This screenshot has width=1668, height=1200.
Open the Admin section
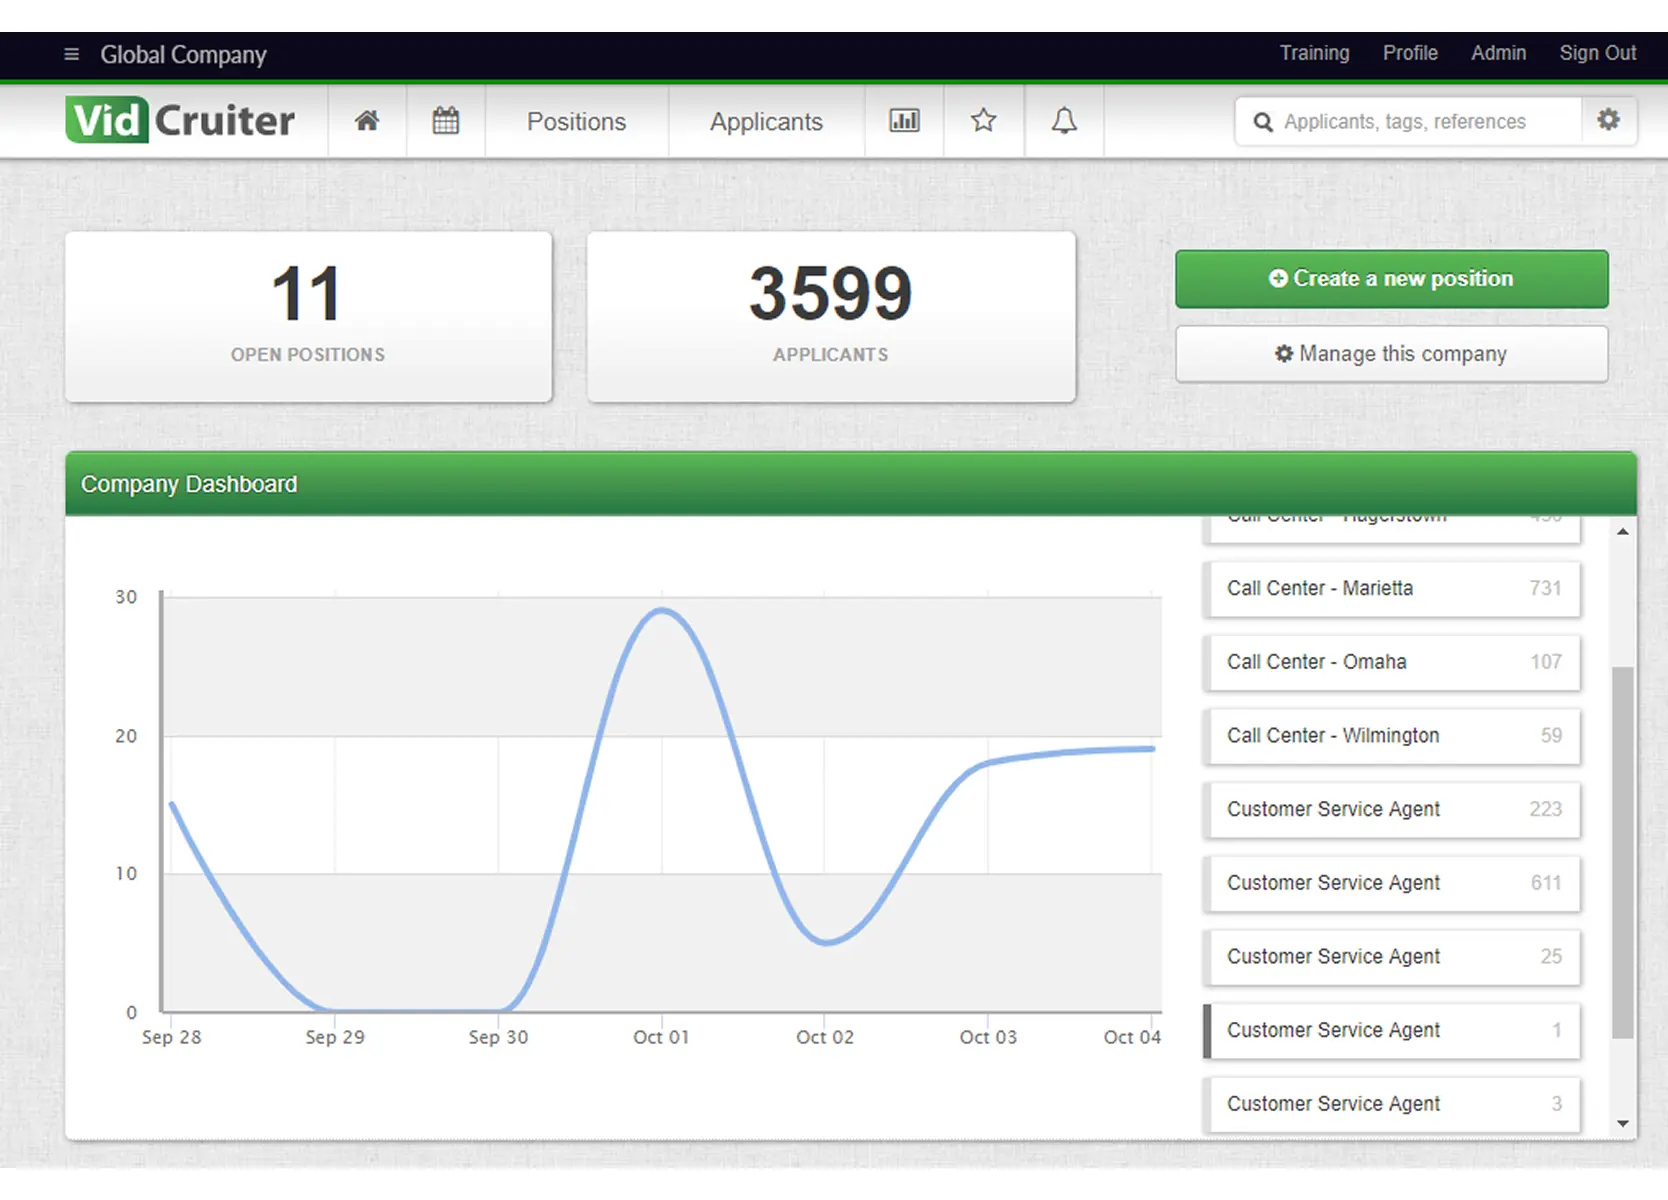[1498, 53]
